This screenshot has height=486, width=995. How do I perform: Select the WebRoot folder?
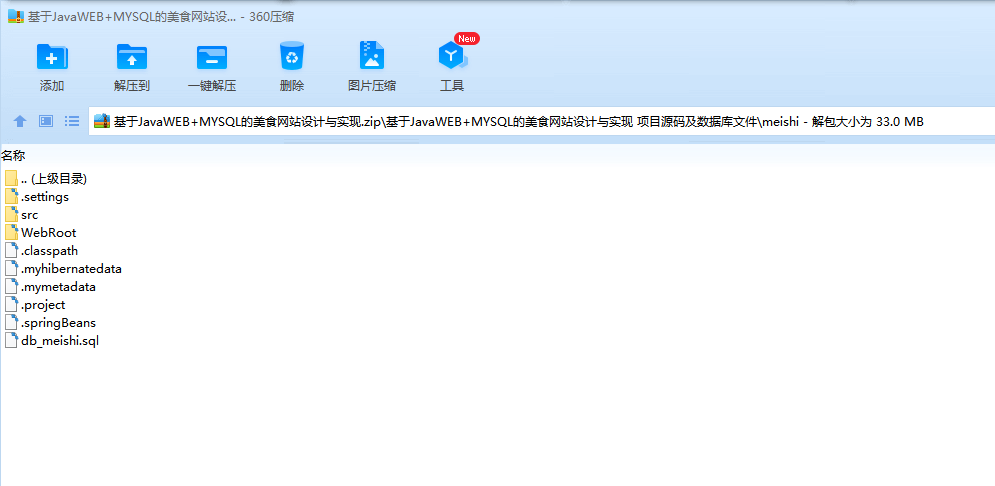click(41, 233)
